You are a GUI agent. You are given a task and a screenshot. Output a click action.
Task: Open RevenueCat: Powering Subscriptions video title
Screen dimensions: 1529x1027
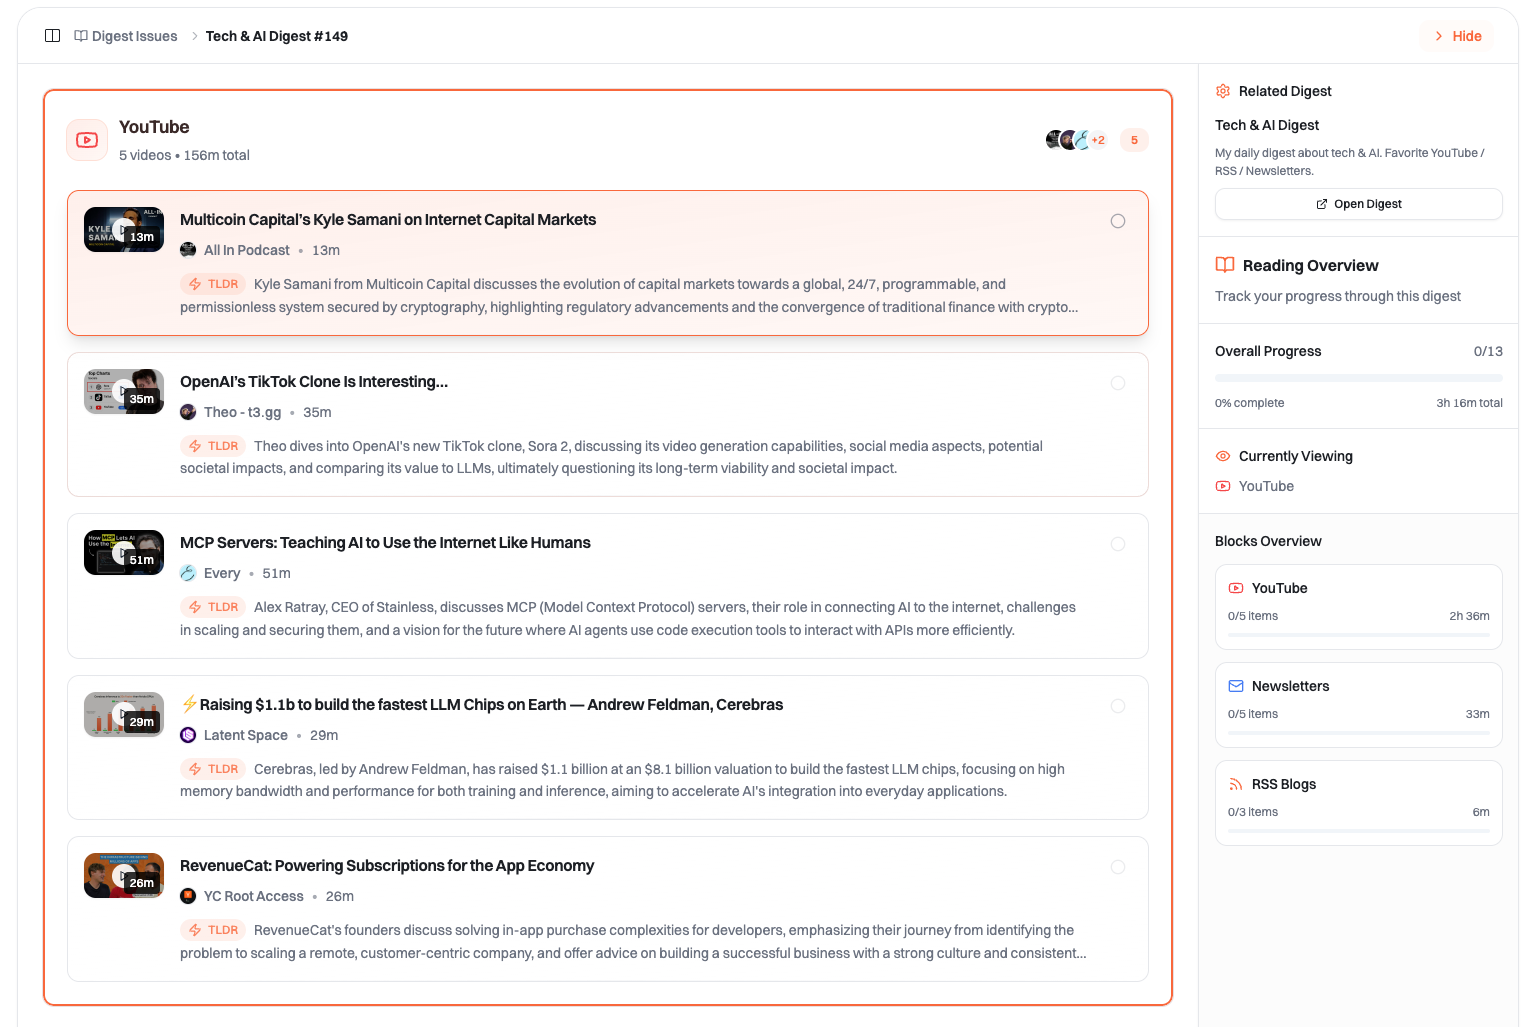pyautogui.click(x=387, y=866)
